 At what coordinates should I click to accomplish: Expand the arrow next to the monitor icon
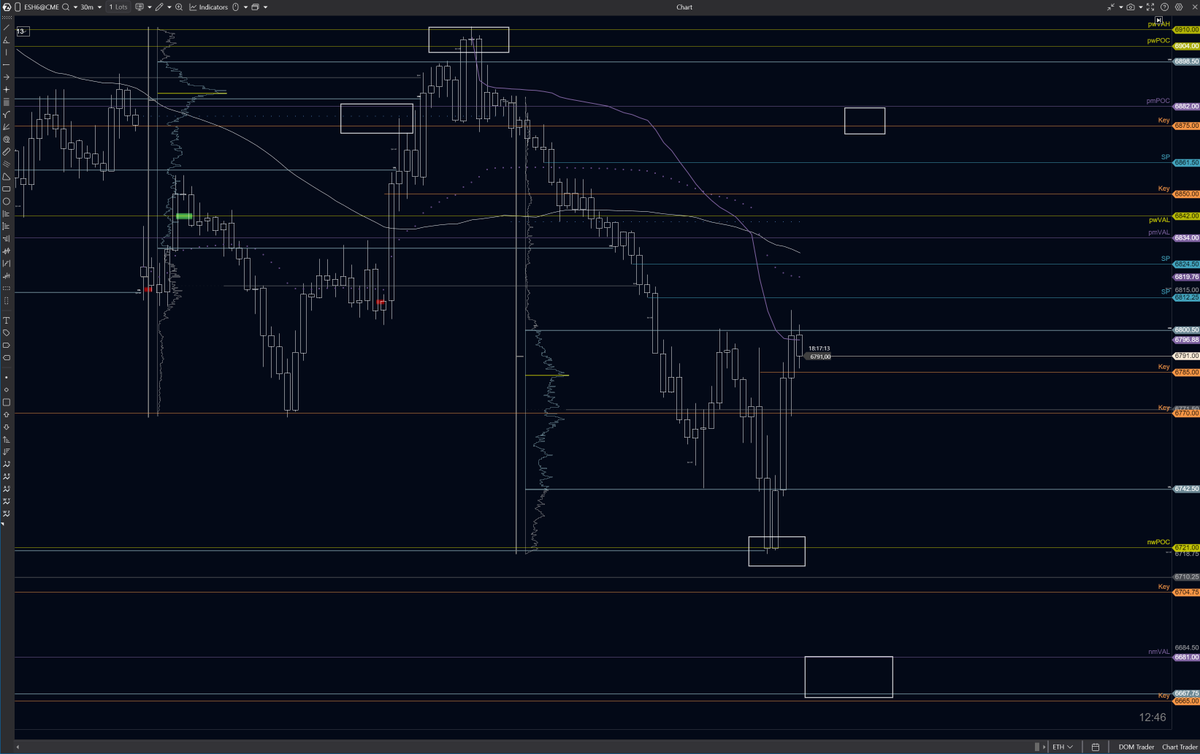tap(149, 7)
